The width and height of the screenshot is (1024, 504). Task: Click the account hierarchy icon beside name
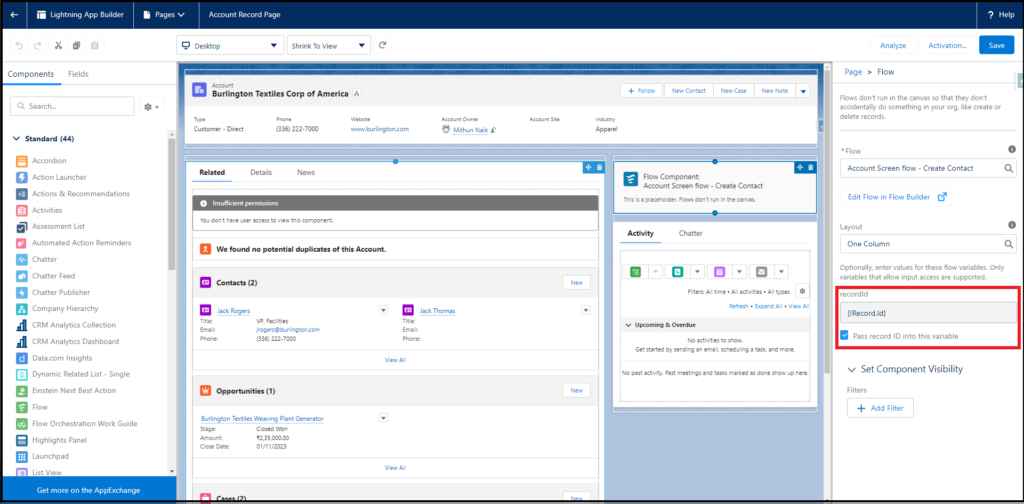357,93
